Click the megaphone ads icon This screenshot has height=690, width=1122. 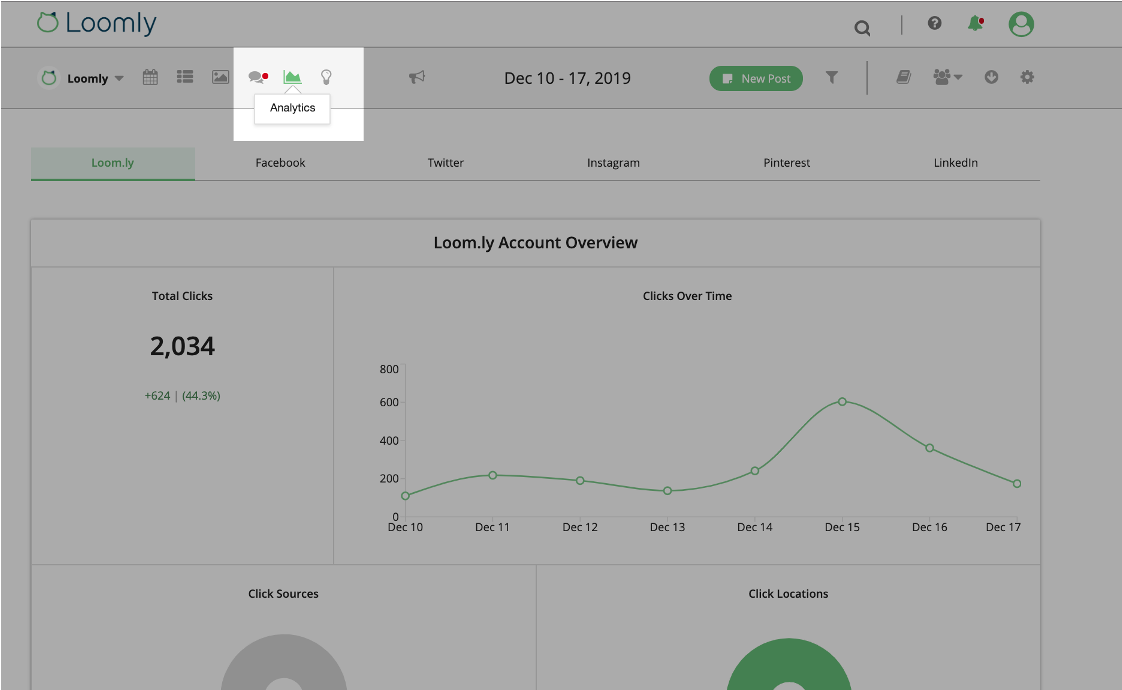tap(416, 77)
